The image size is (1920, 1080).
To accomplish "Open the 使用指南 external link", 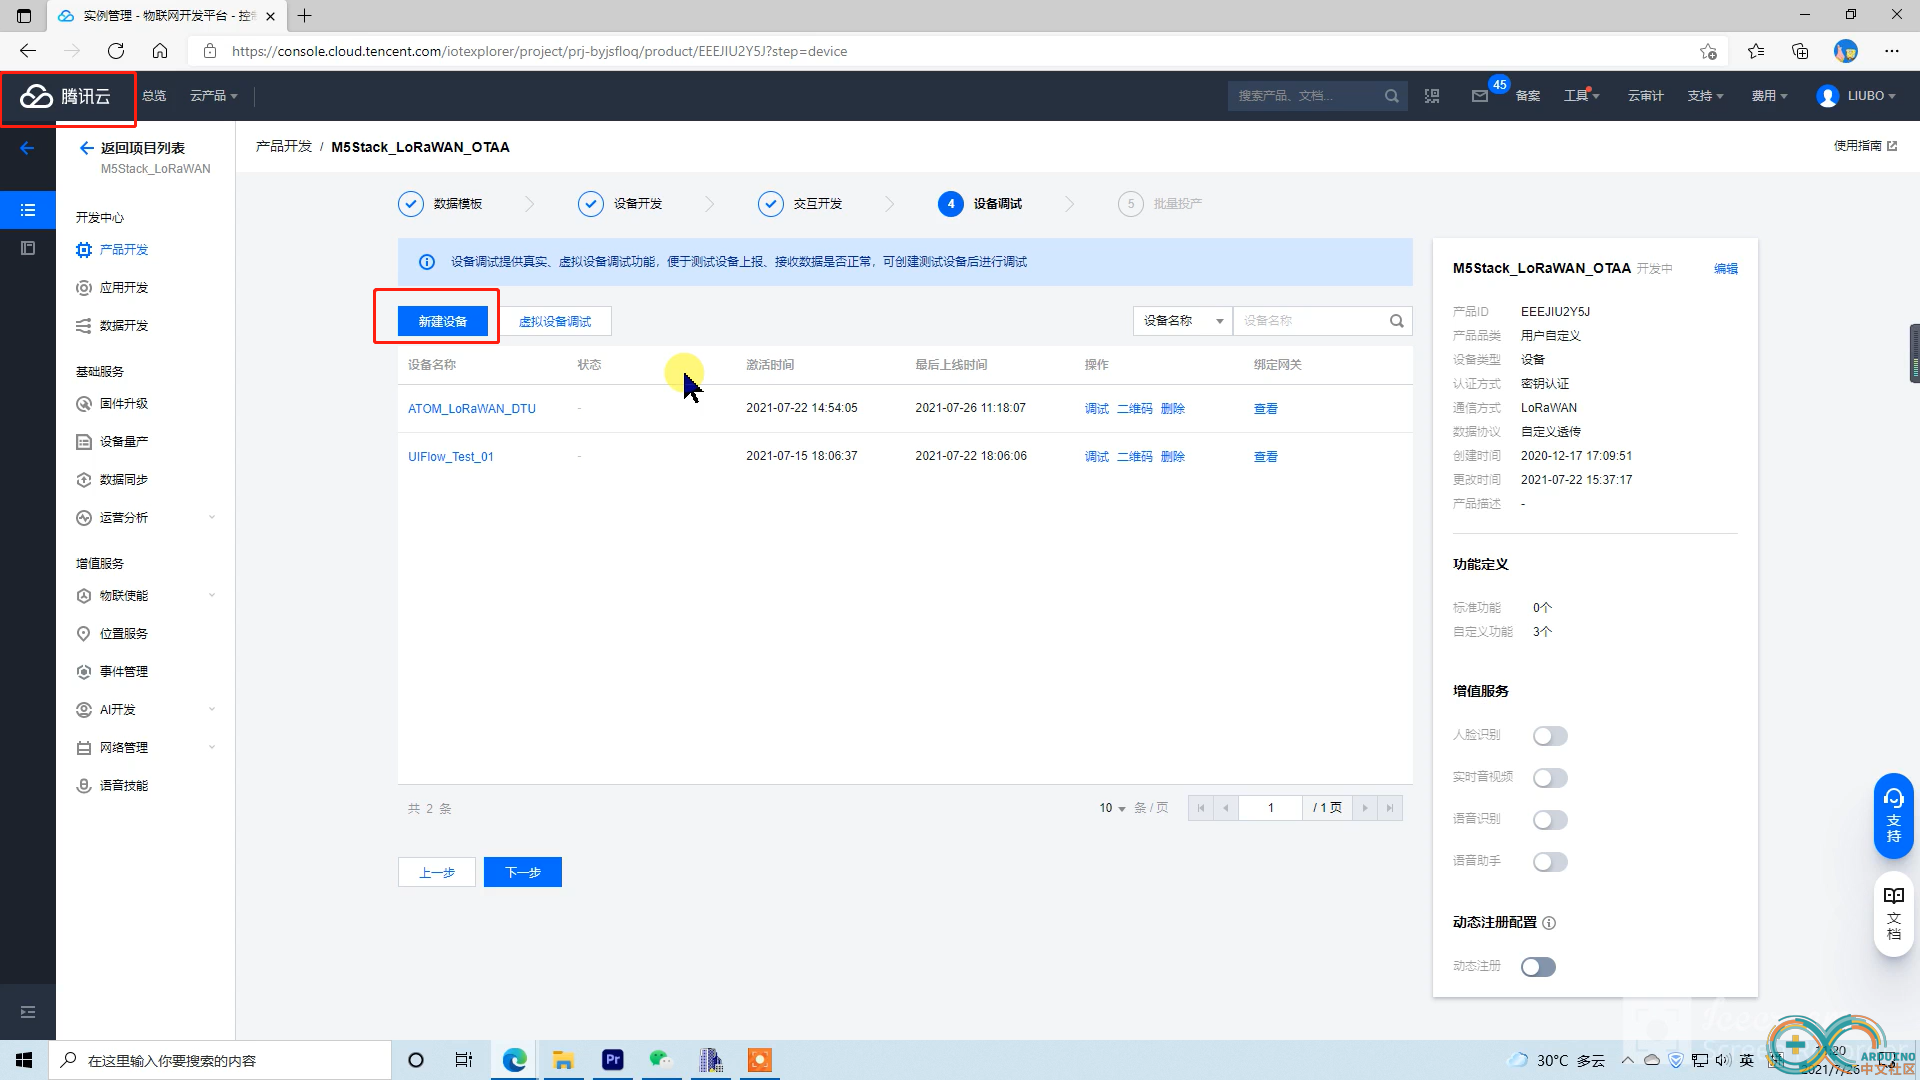I will 1865,146.
